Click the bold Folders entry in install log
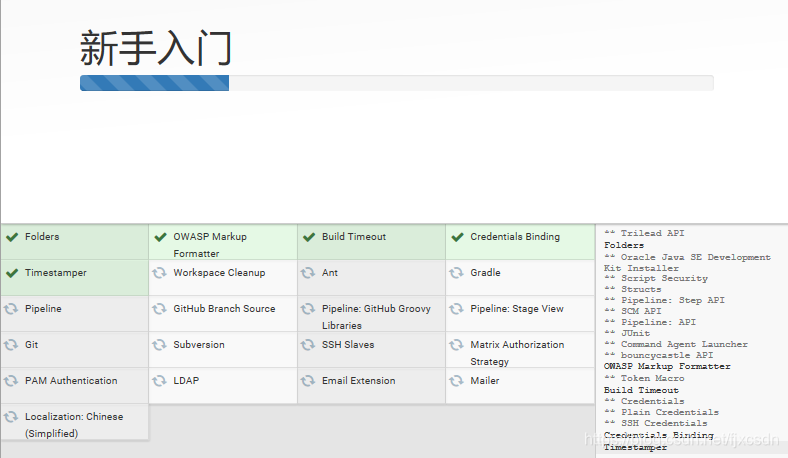788x458 pixels. coord(624,245)
